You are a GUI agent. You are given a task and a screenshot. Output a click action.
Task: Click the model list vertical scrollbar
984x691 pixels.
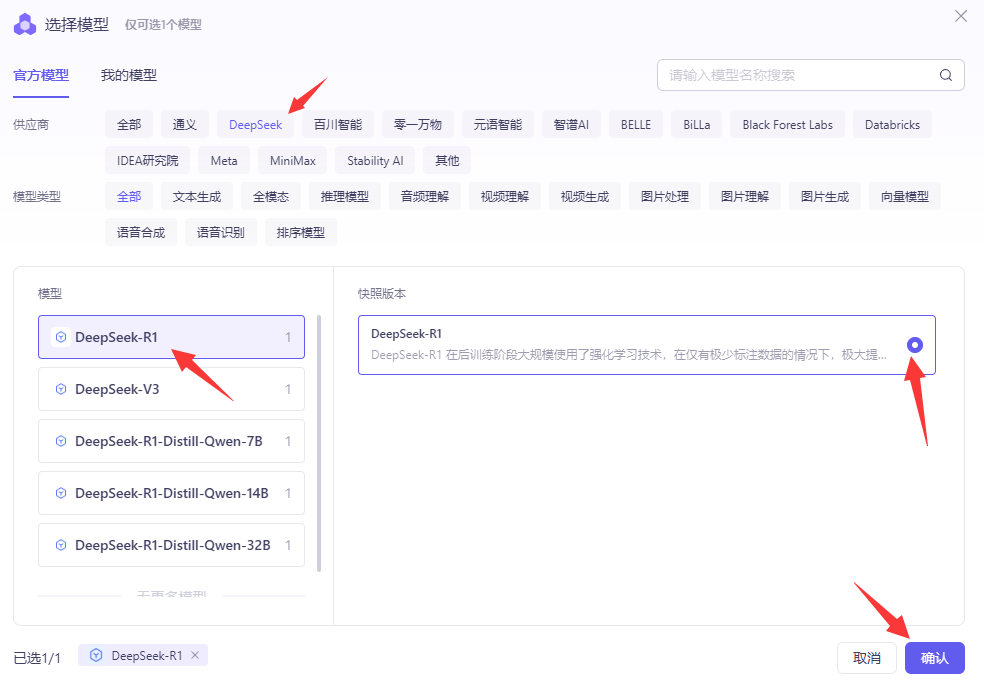[319, 444]
